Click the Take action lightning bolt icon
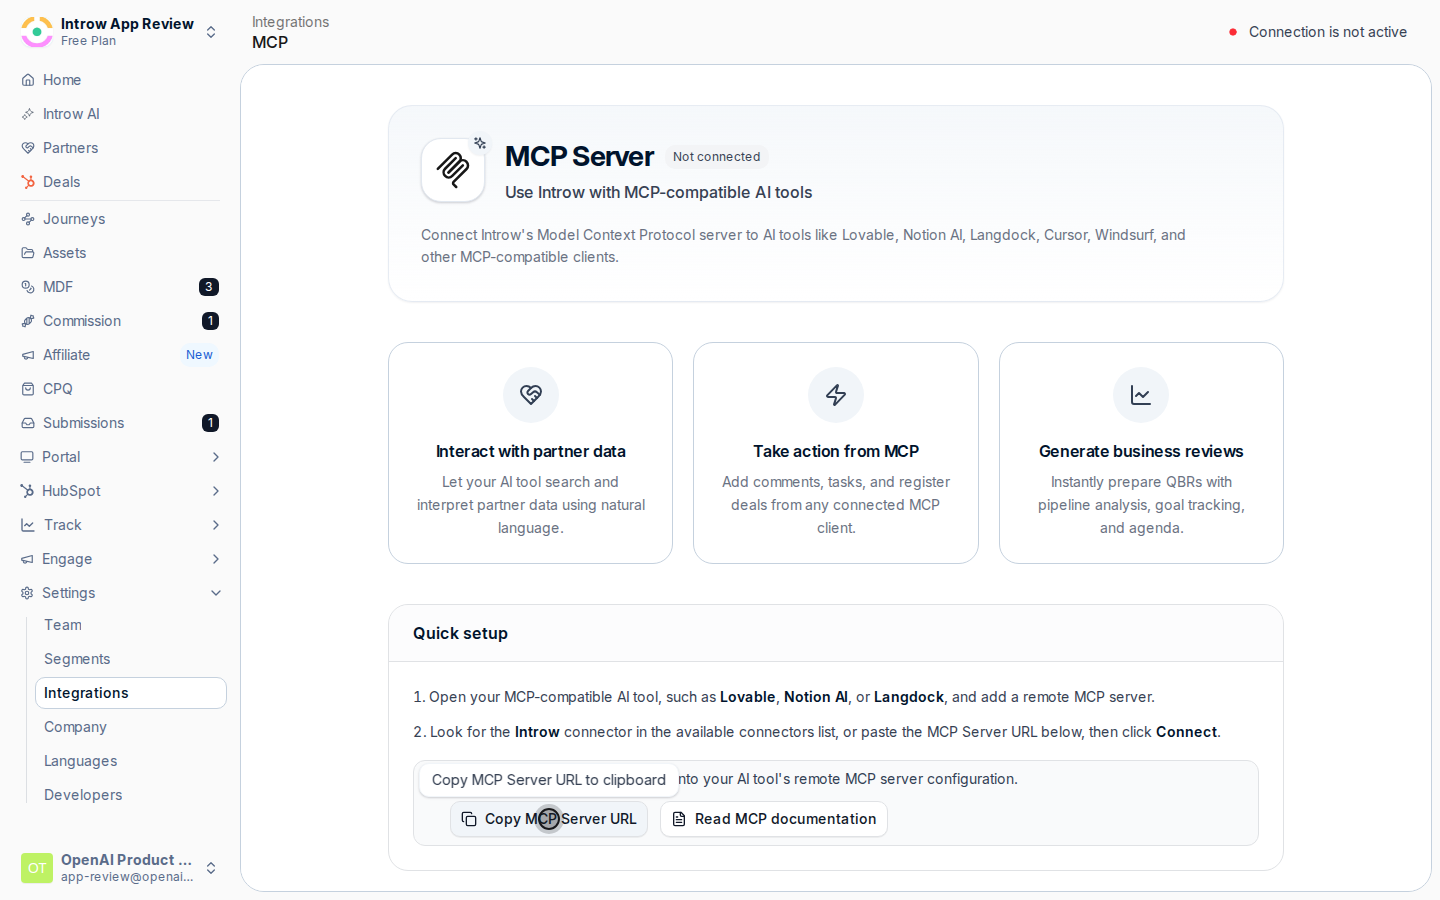The width and height of the screenshot is (1440, 900). click(836, 395)
